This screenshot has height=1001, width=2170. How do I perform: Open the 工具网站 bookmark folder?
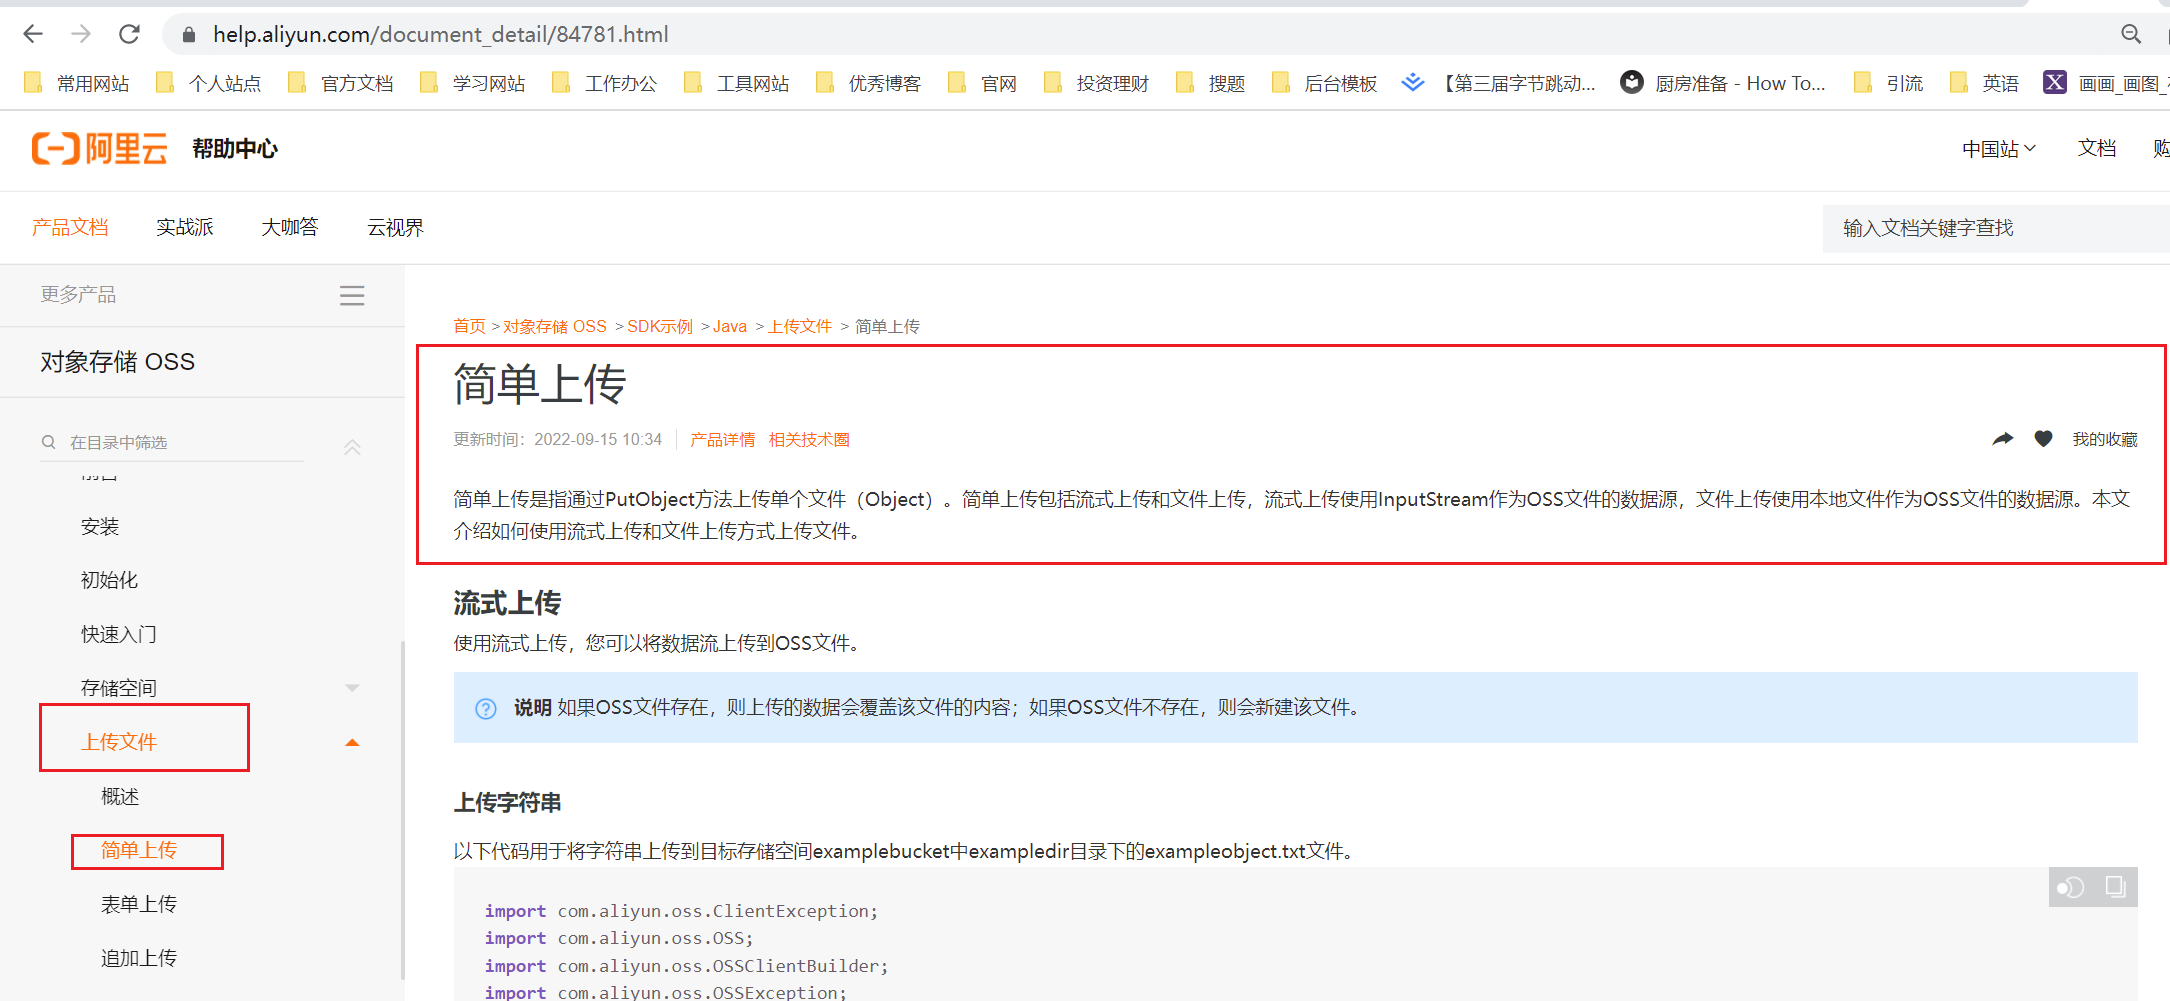point(737,83)
